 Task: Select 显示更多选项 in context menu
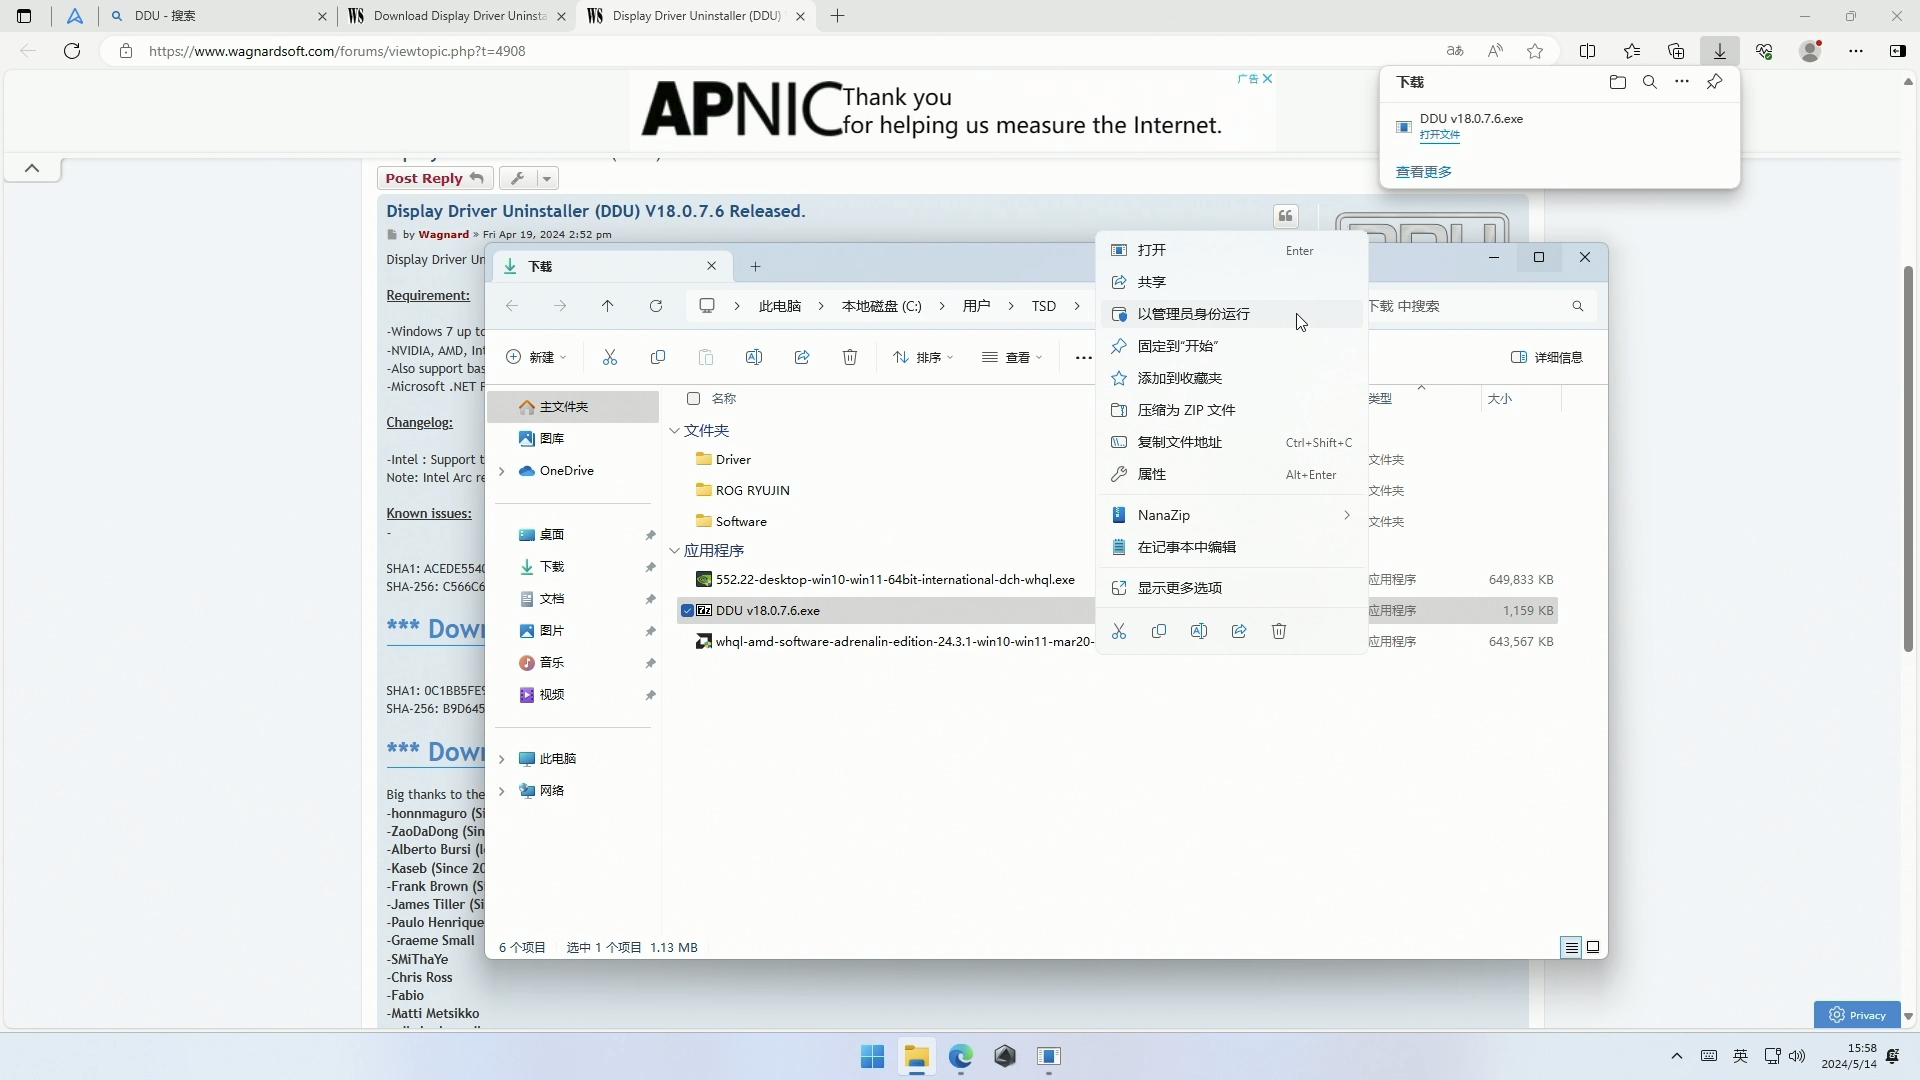(x=1232, y=588)
